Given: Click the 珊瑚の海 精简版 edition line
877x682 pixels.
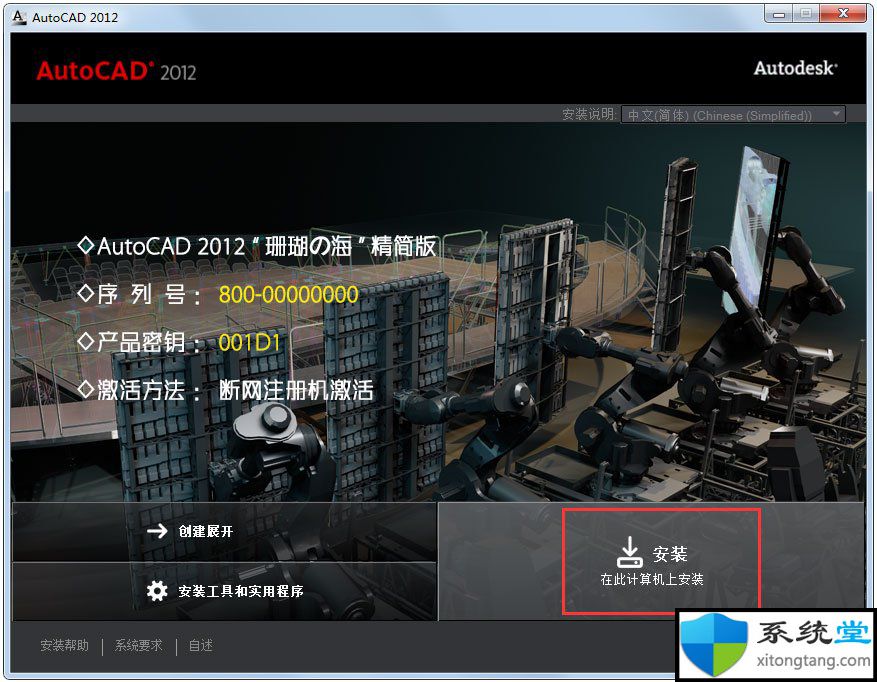Looking at the screenshot, I should [x=257, y=246].
